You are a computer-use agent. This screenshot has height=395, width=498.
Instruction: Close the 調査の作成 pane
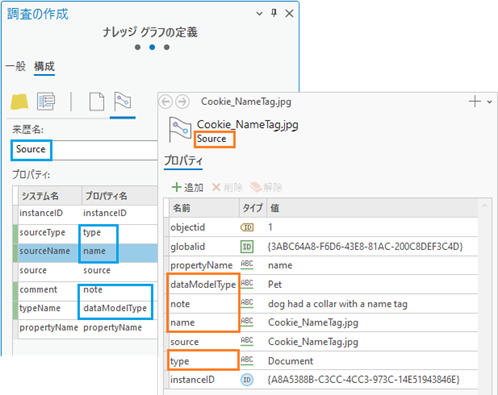(289, 14)
